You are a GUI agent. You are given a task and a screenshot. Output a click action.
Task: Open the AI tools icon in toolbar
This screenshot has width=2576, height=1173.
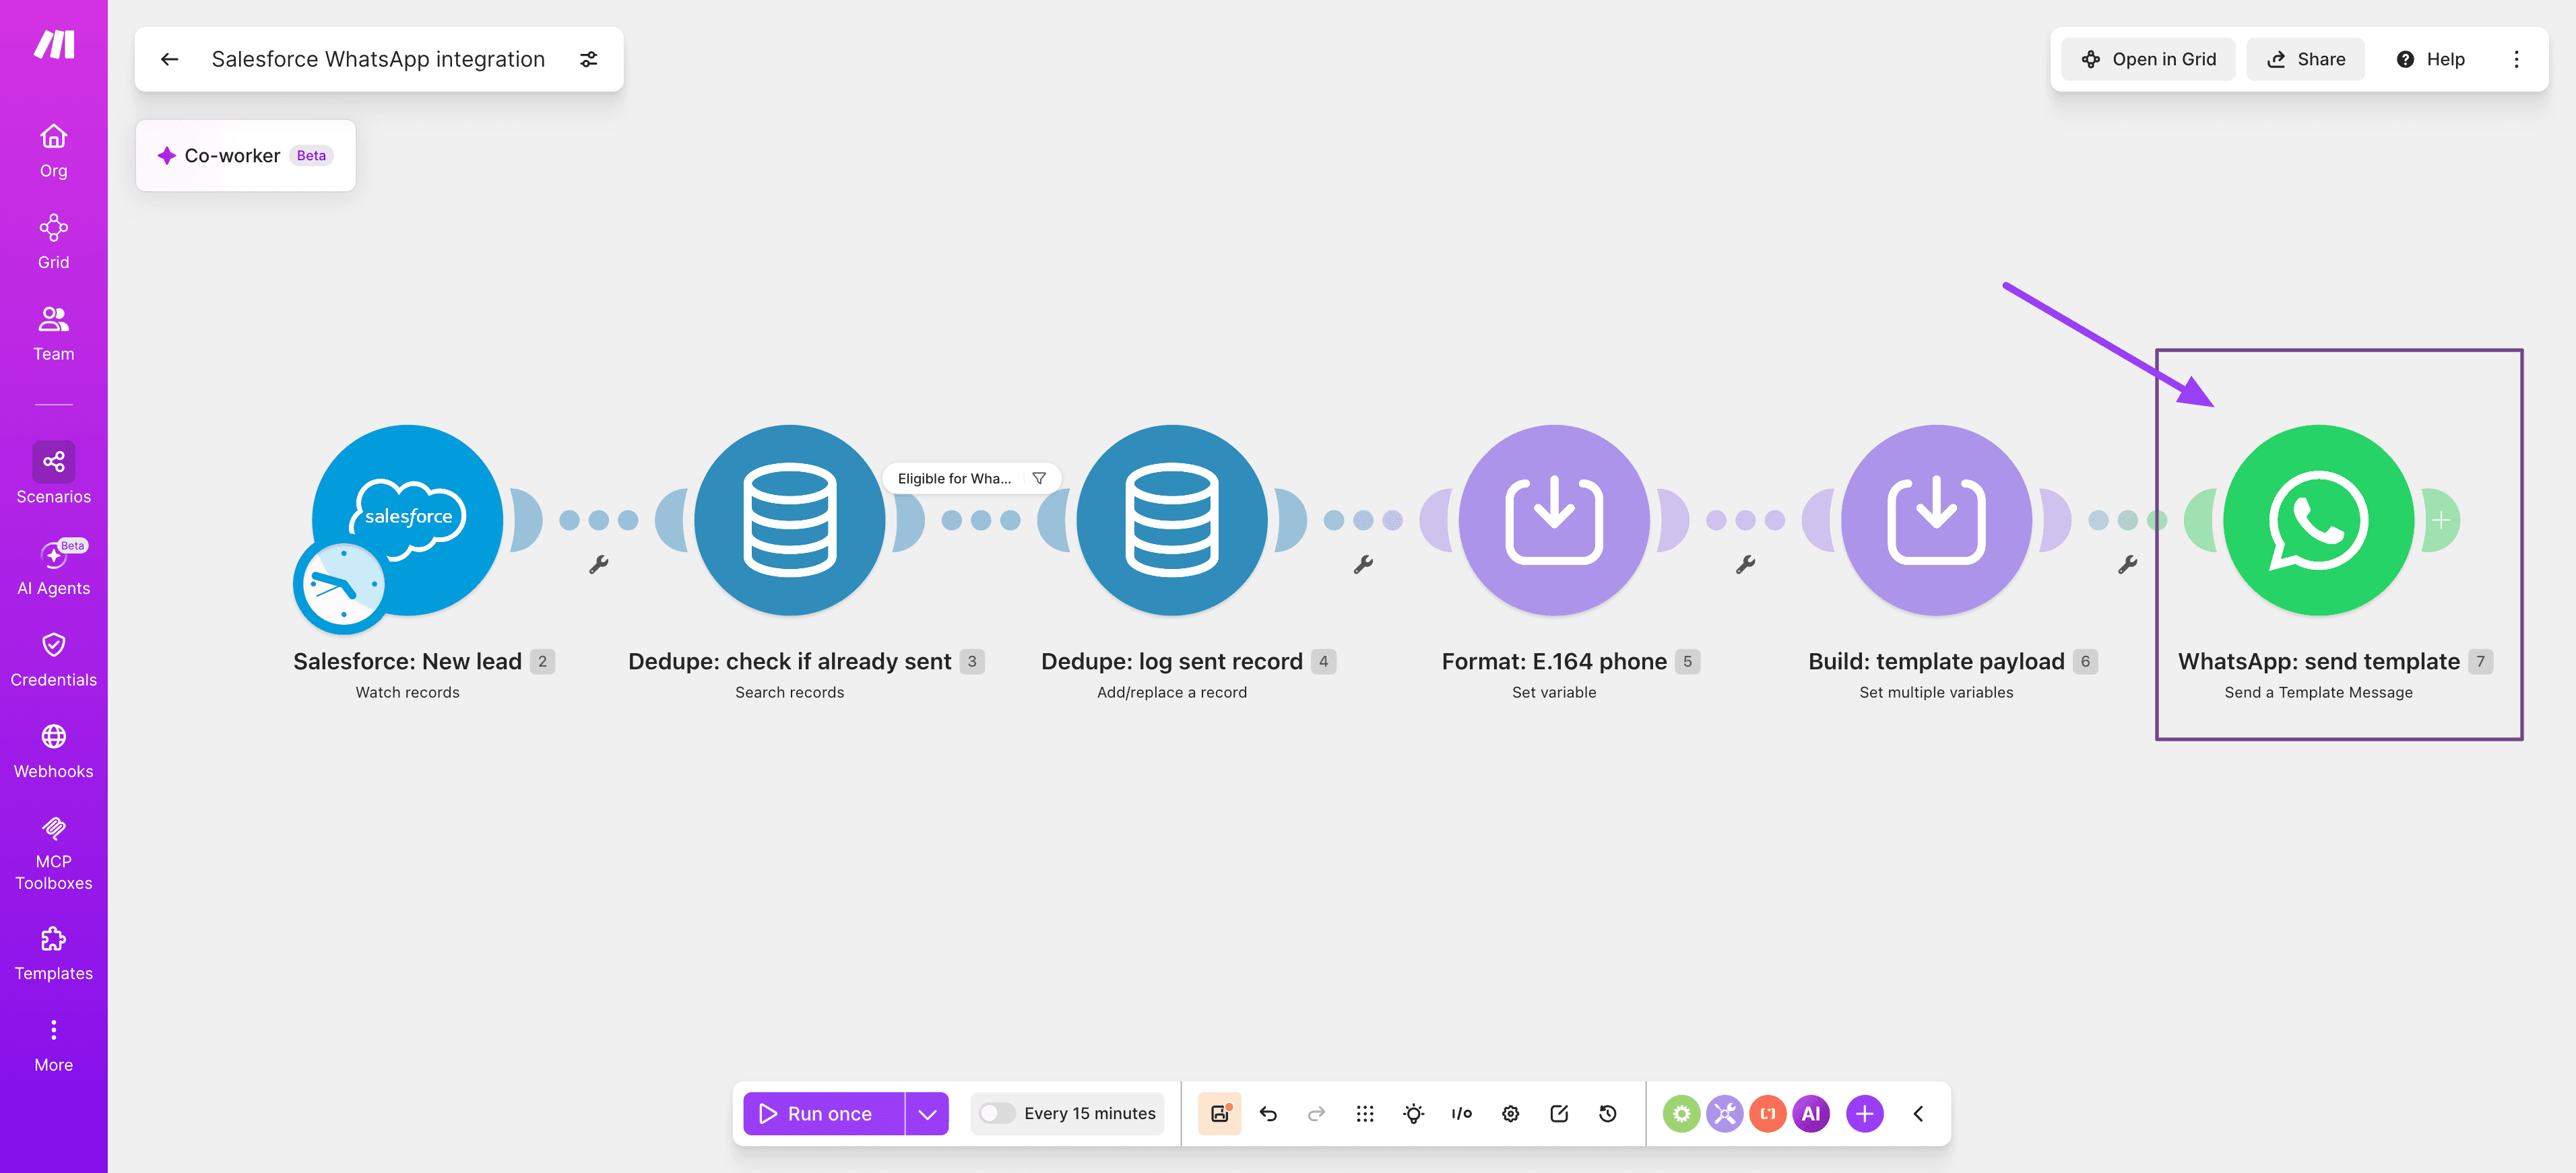pos(1810,1113)
